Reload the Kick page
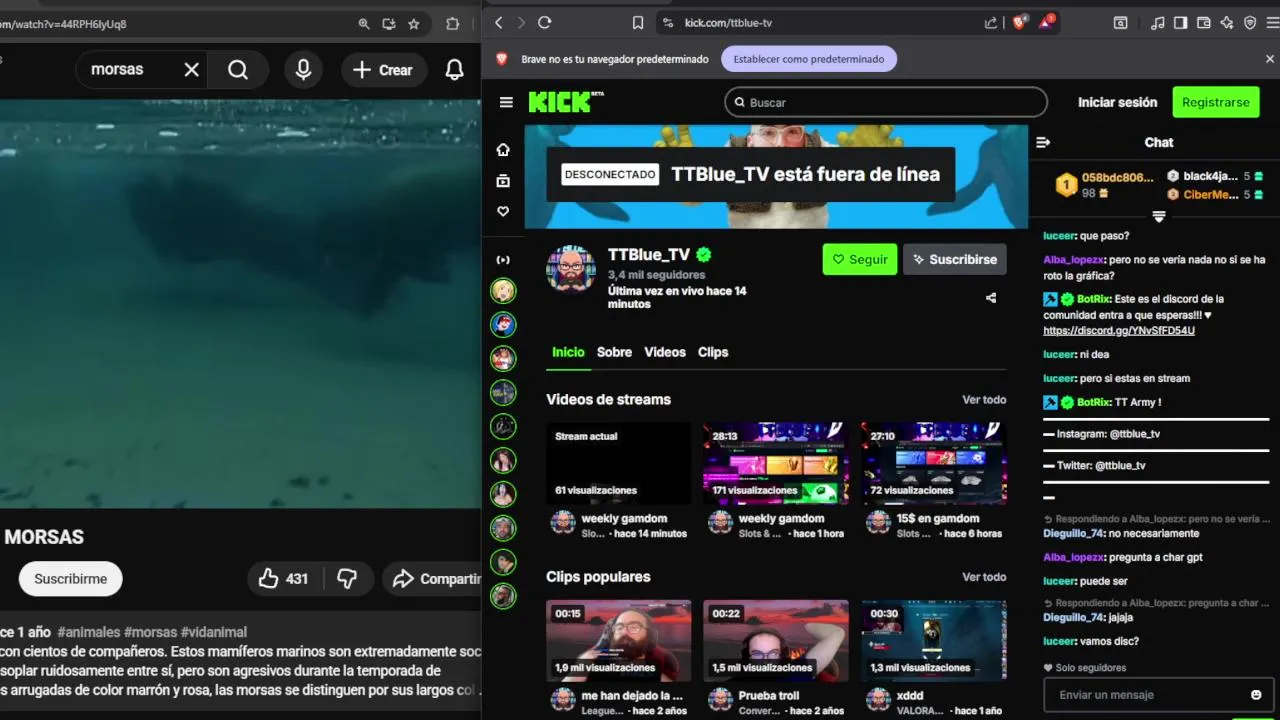The image size is (1280, 720). point(544,22)
